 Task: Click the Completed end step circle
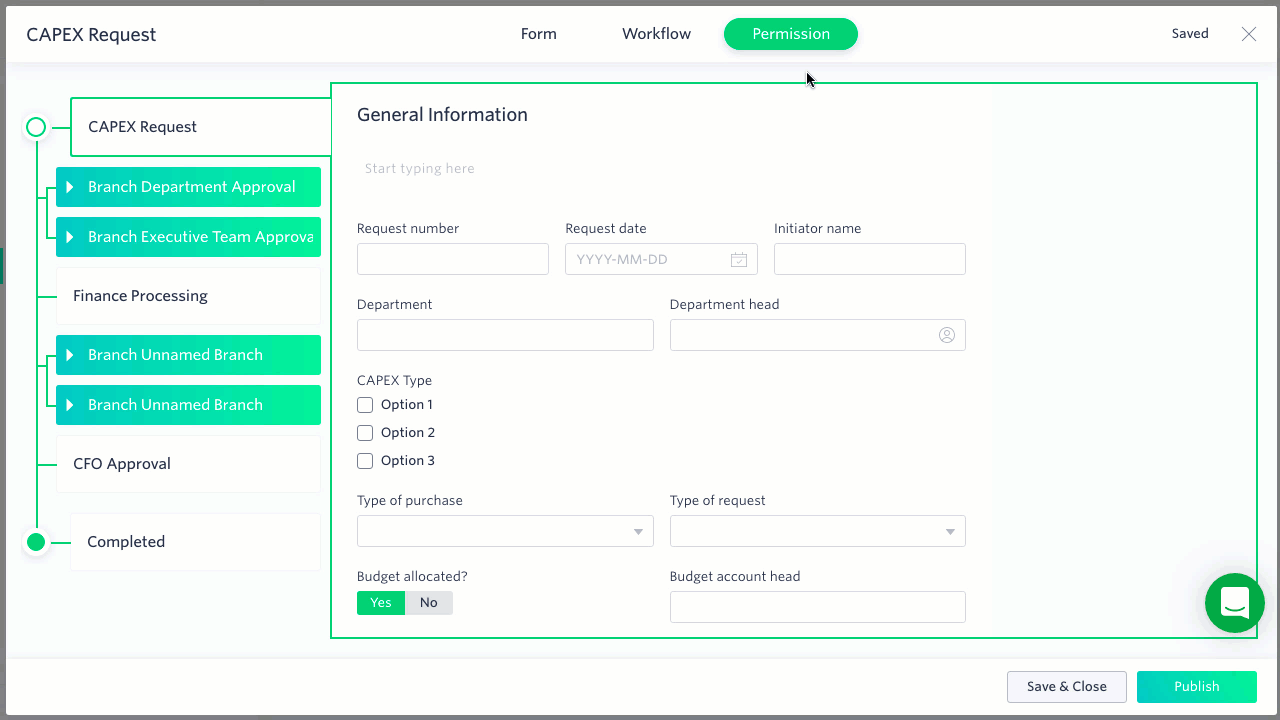tap(36, 542)
